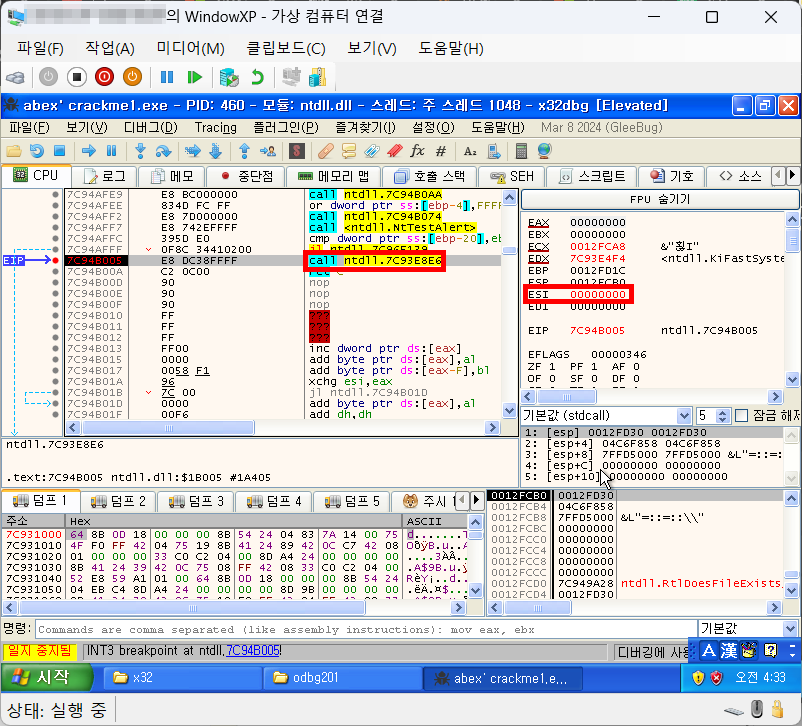
Task: Stop debugging with the blue square icon
Action: click(x=59, y=151)
